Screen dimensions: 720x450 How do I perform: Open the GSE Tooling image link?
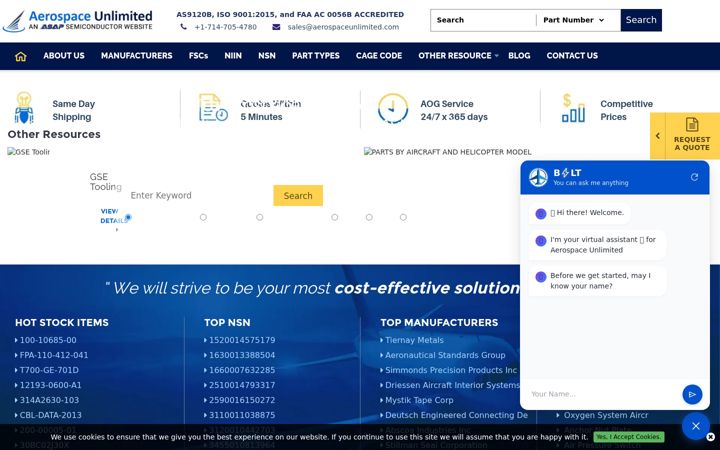pyautogui.click(x=28, y=152)
